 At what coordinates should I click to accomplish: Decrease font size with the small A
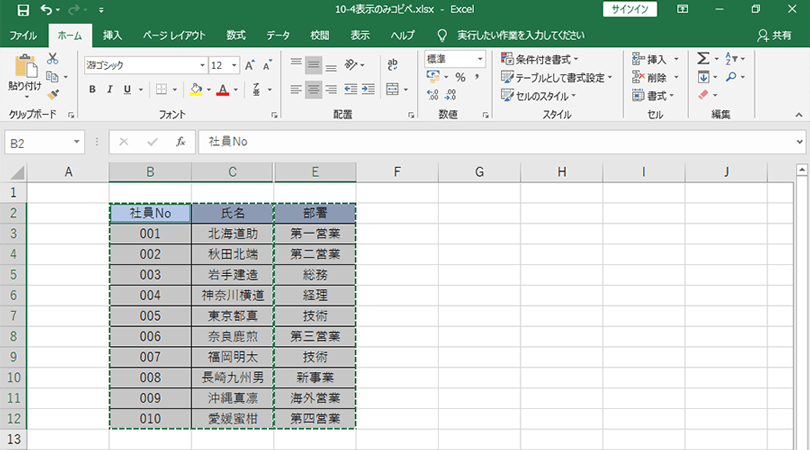click(267, 66)
